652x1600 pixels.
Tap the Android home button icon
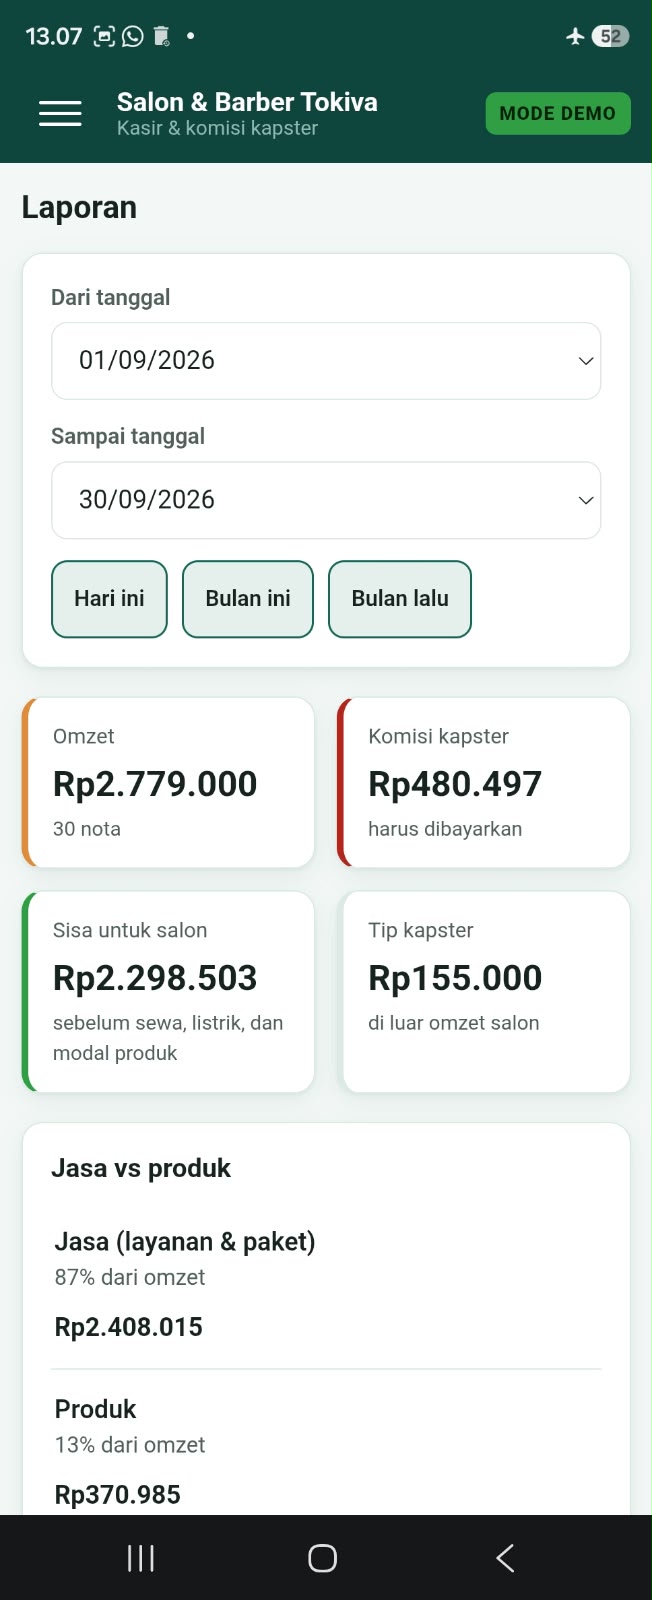click(x=322, y=1558)
